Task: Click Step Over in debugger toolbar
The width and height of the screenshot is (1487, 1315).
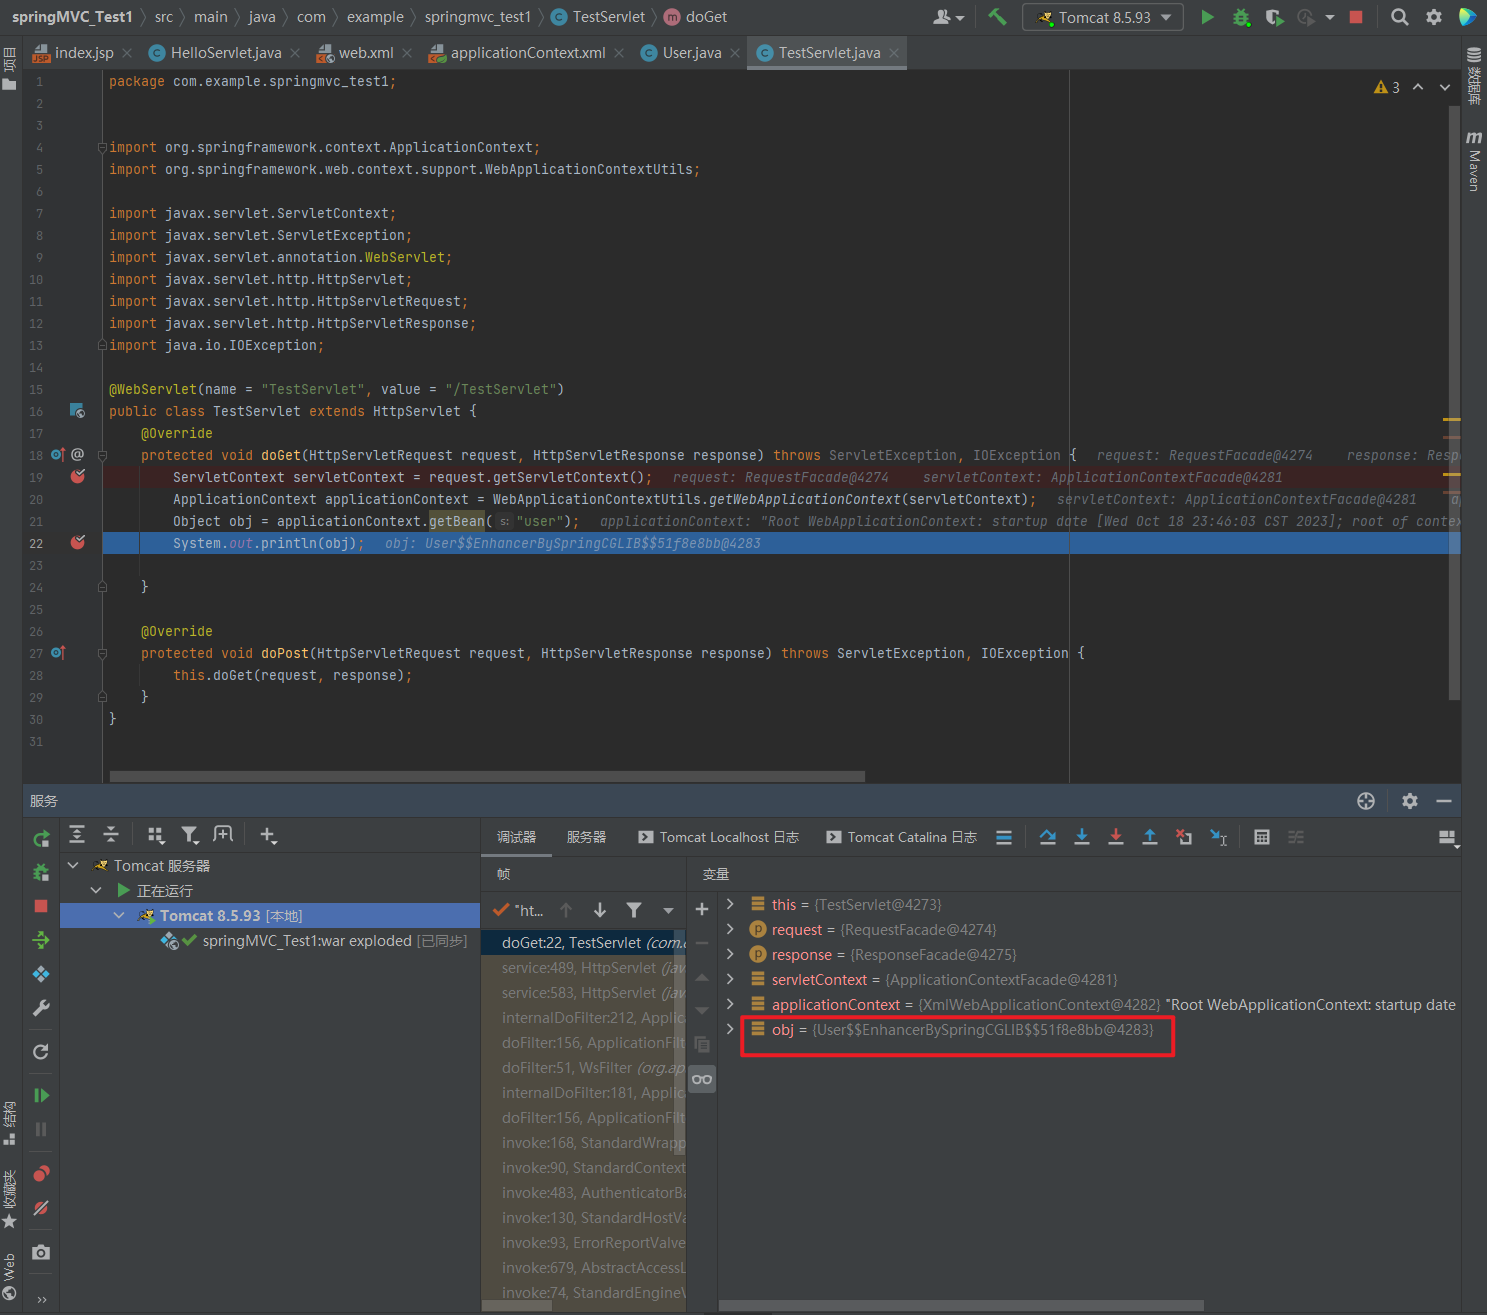Action: [x=1047, y=837]
